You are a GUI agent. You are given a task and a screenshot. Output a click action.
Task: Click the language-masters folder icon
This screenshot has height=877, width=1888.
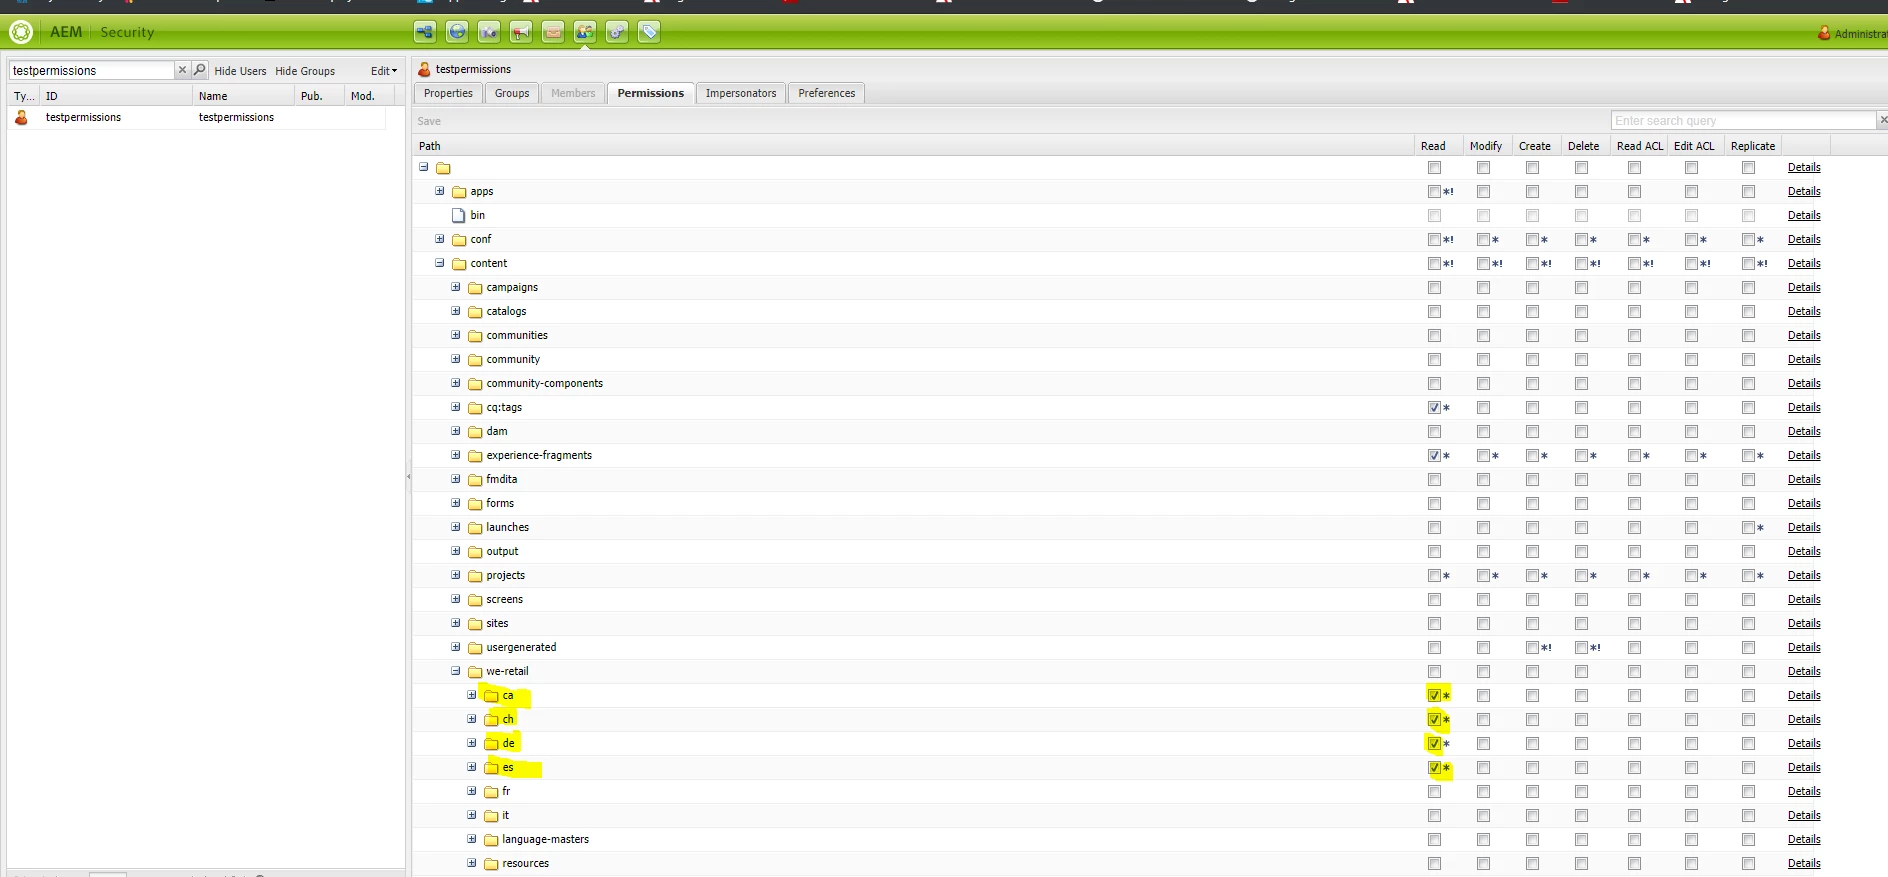pyautogui.click(x=491, y=840)
